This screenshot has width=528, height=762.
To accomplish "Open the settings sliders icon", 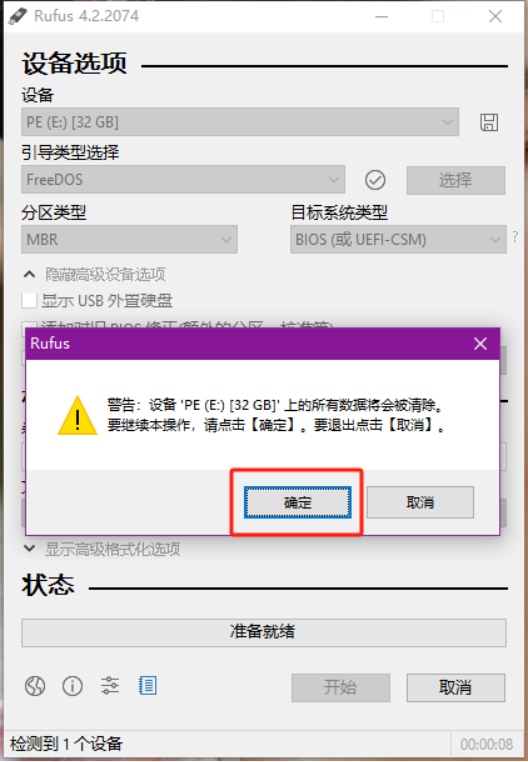I will (110, 686).
